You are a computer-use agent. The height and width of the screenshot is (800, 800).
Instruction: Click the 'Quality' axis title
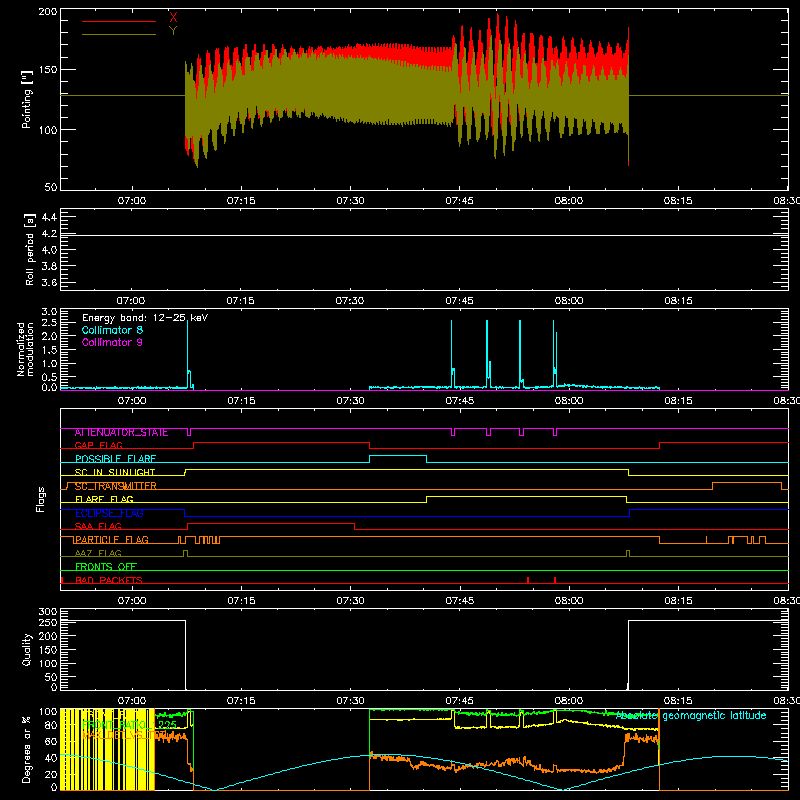pos(27,649)
